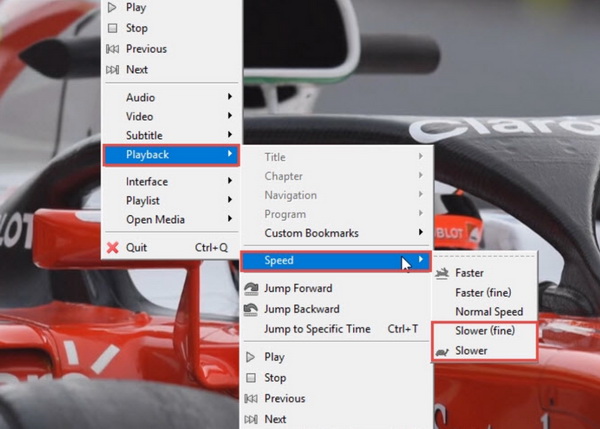Click Stop label in main context menu
Viewport: 600px width, 429px height.
click(137, 28)
